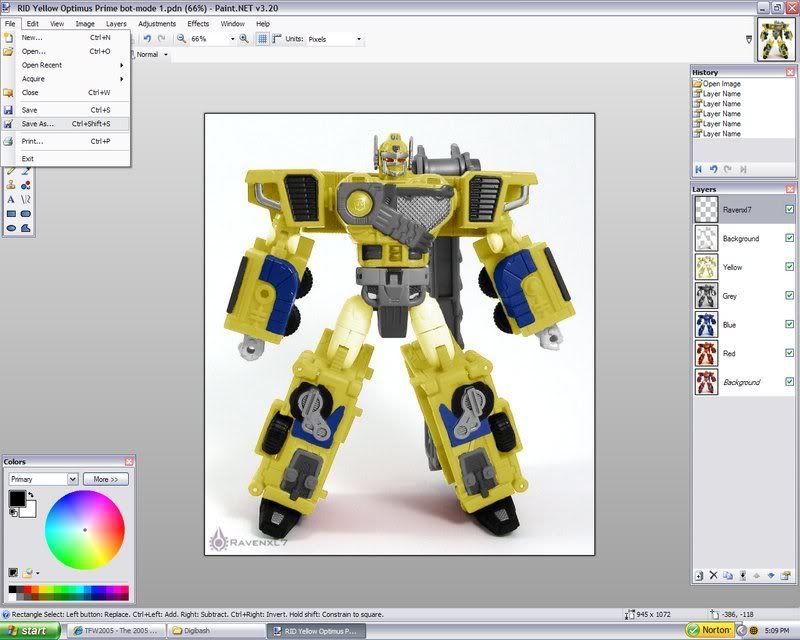Pick a hue on the color wheel
800x640 pixels.
pos(85,530)
